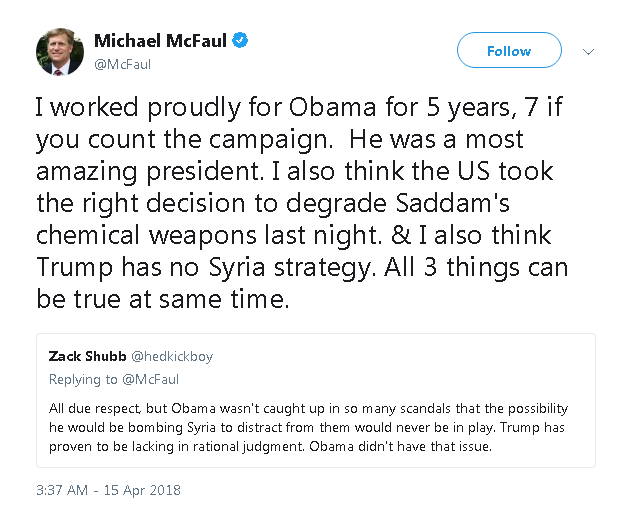The width and height of the screenshot is (633, 507).
Task: Open the tweet options chevron menu
Action: [588, 52]
